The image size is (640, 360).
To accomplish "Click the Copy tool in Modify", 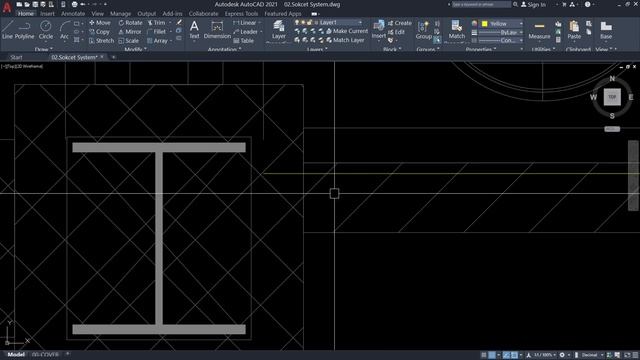I will [x=99, y=32].
